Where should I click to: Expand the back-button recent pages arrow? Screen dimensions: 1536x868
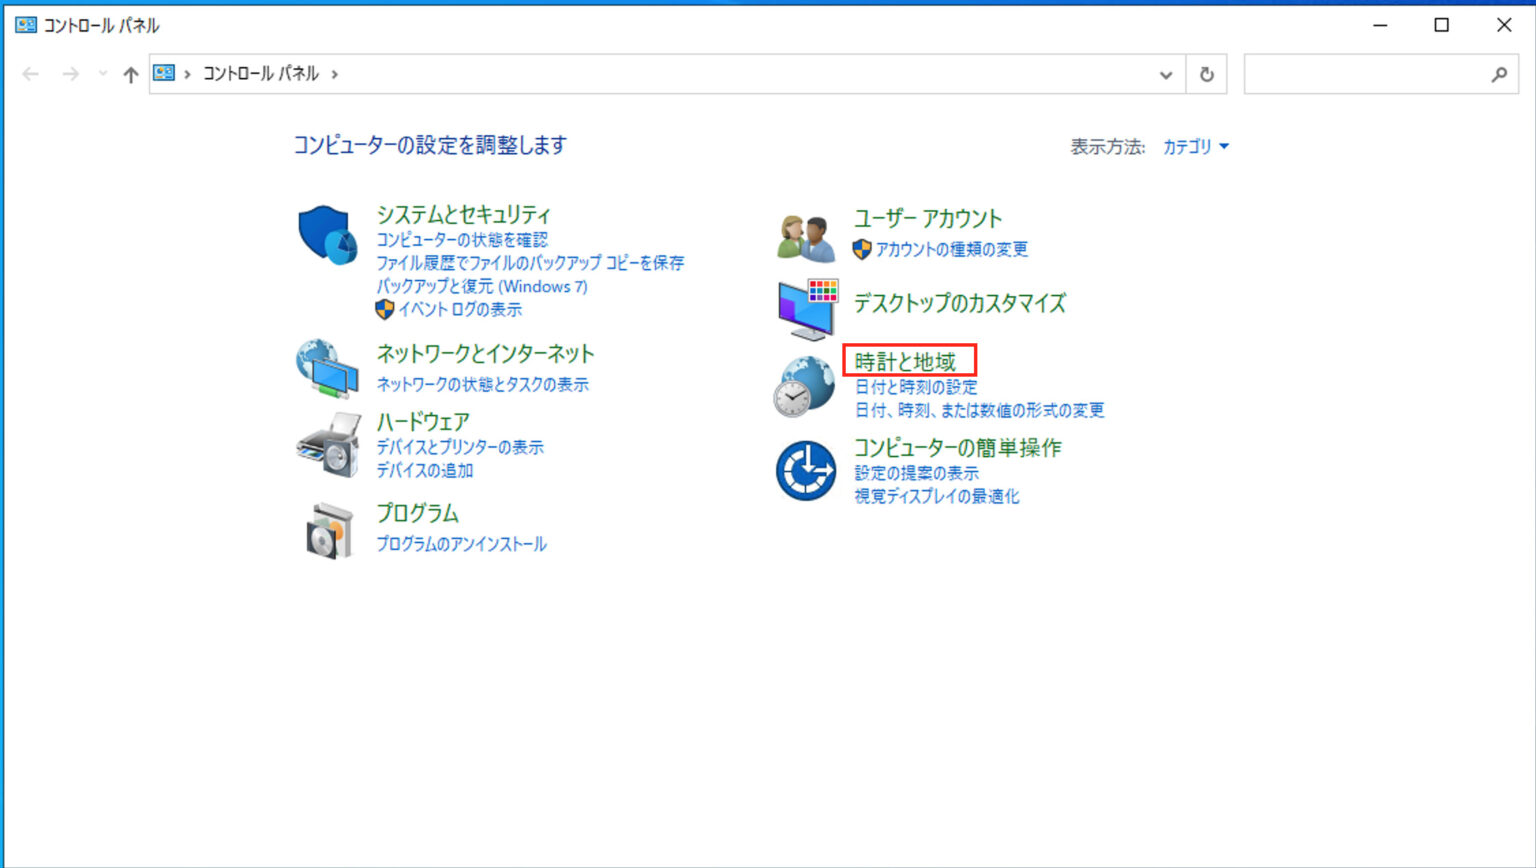[102, 73]
